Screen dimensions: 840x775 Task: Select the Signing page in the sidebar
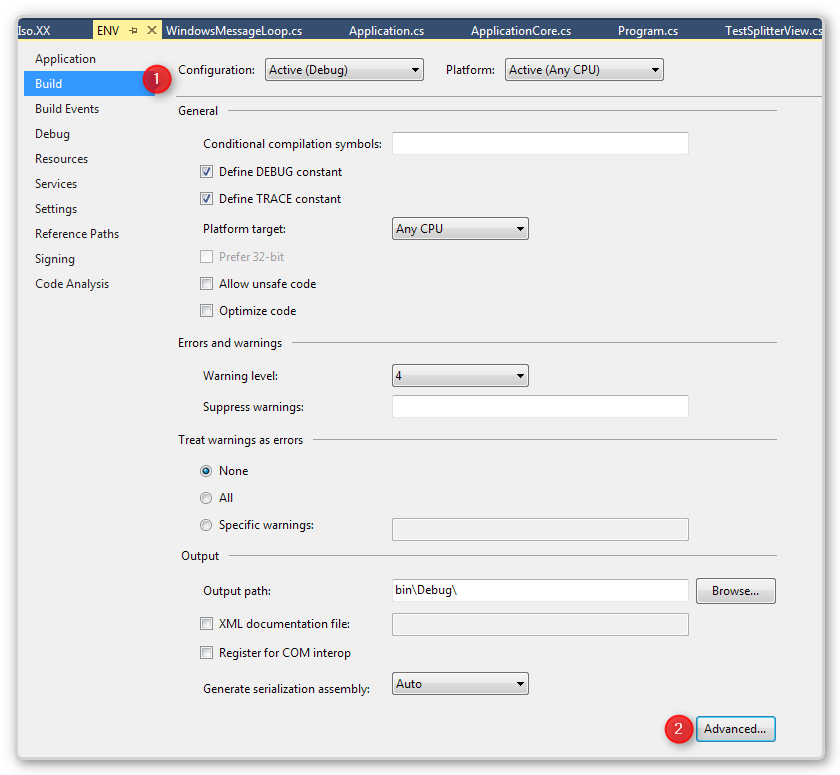55,258
